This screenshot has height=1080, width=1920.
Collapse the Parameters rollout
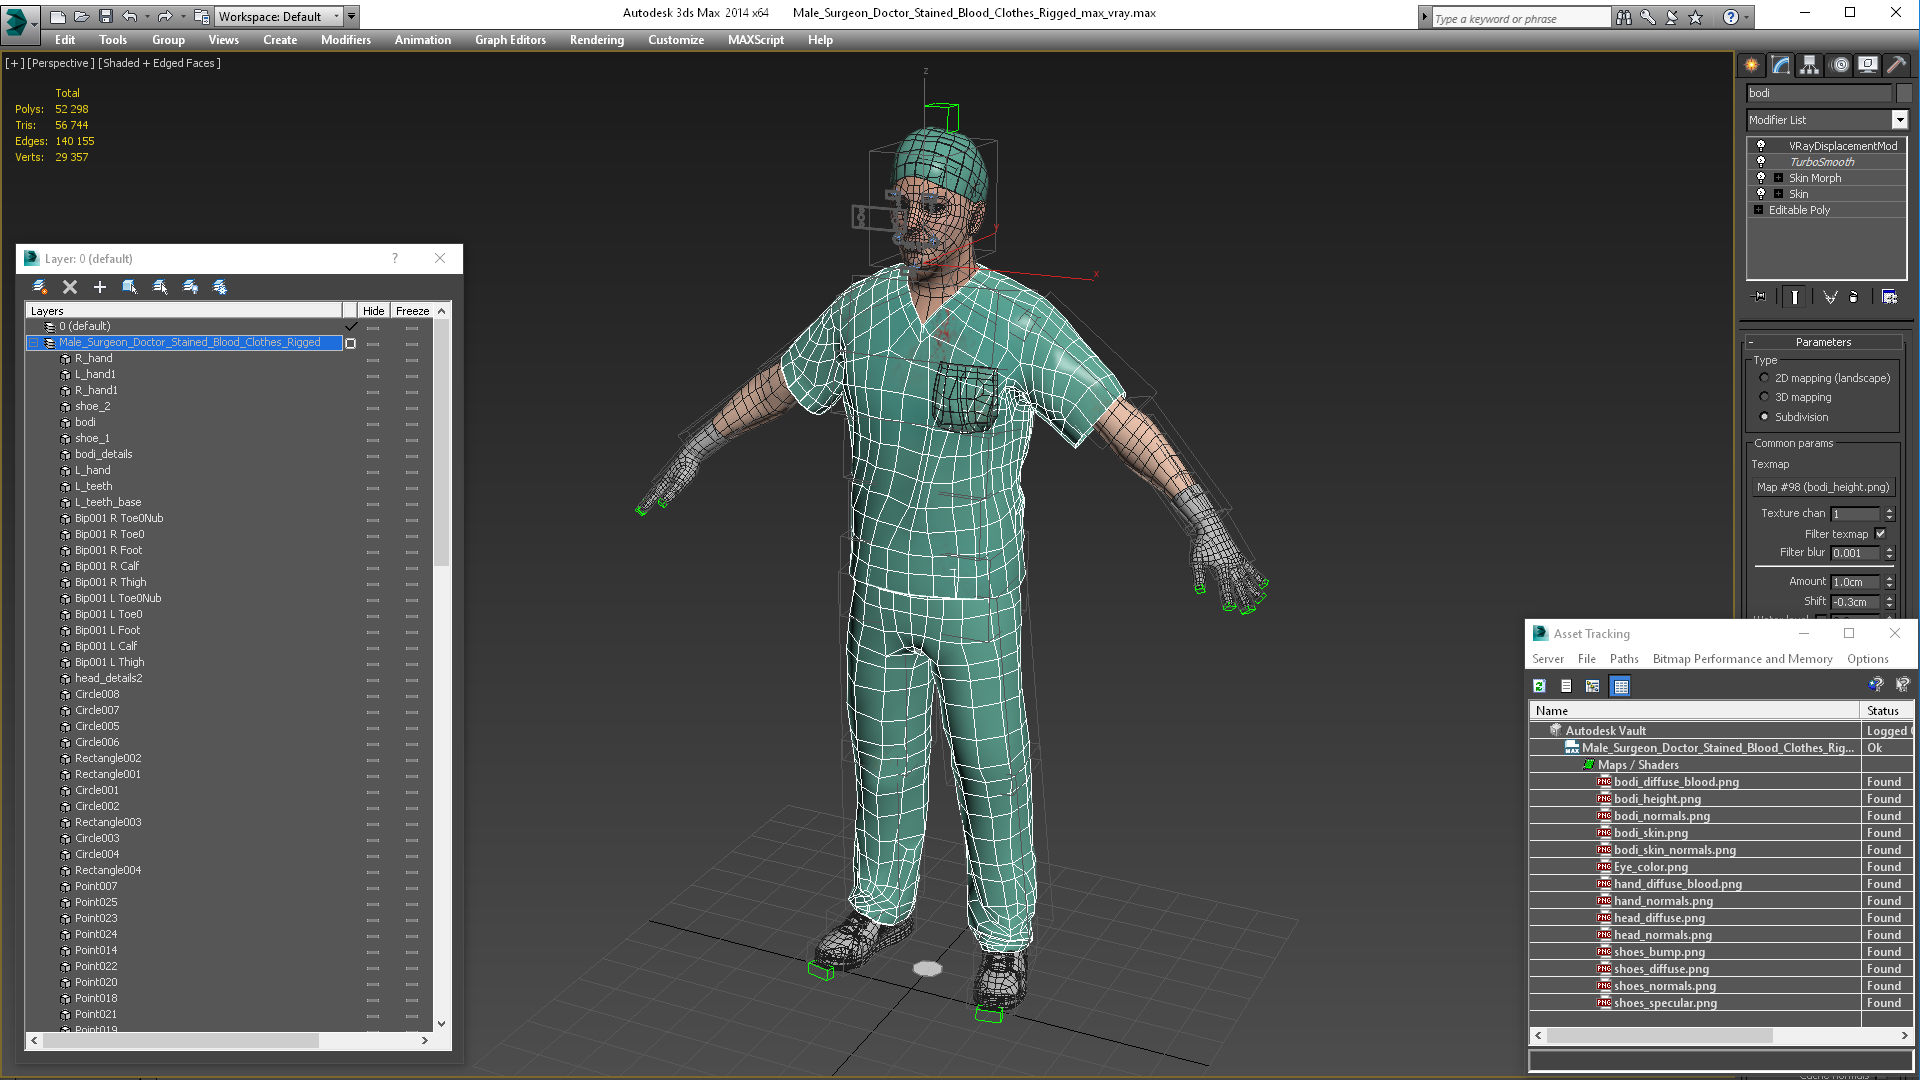tap(1824, 342)
